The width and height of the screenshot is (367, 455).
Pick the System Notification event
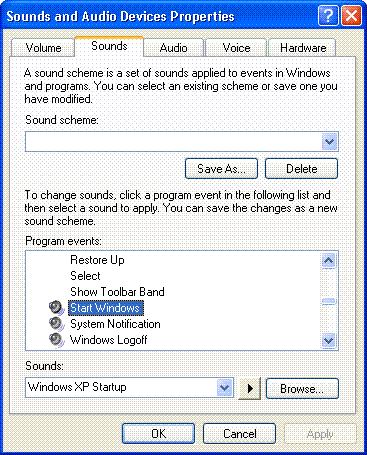pos(115,324)
